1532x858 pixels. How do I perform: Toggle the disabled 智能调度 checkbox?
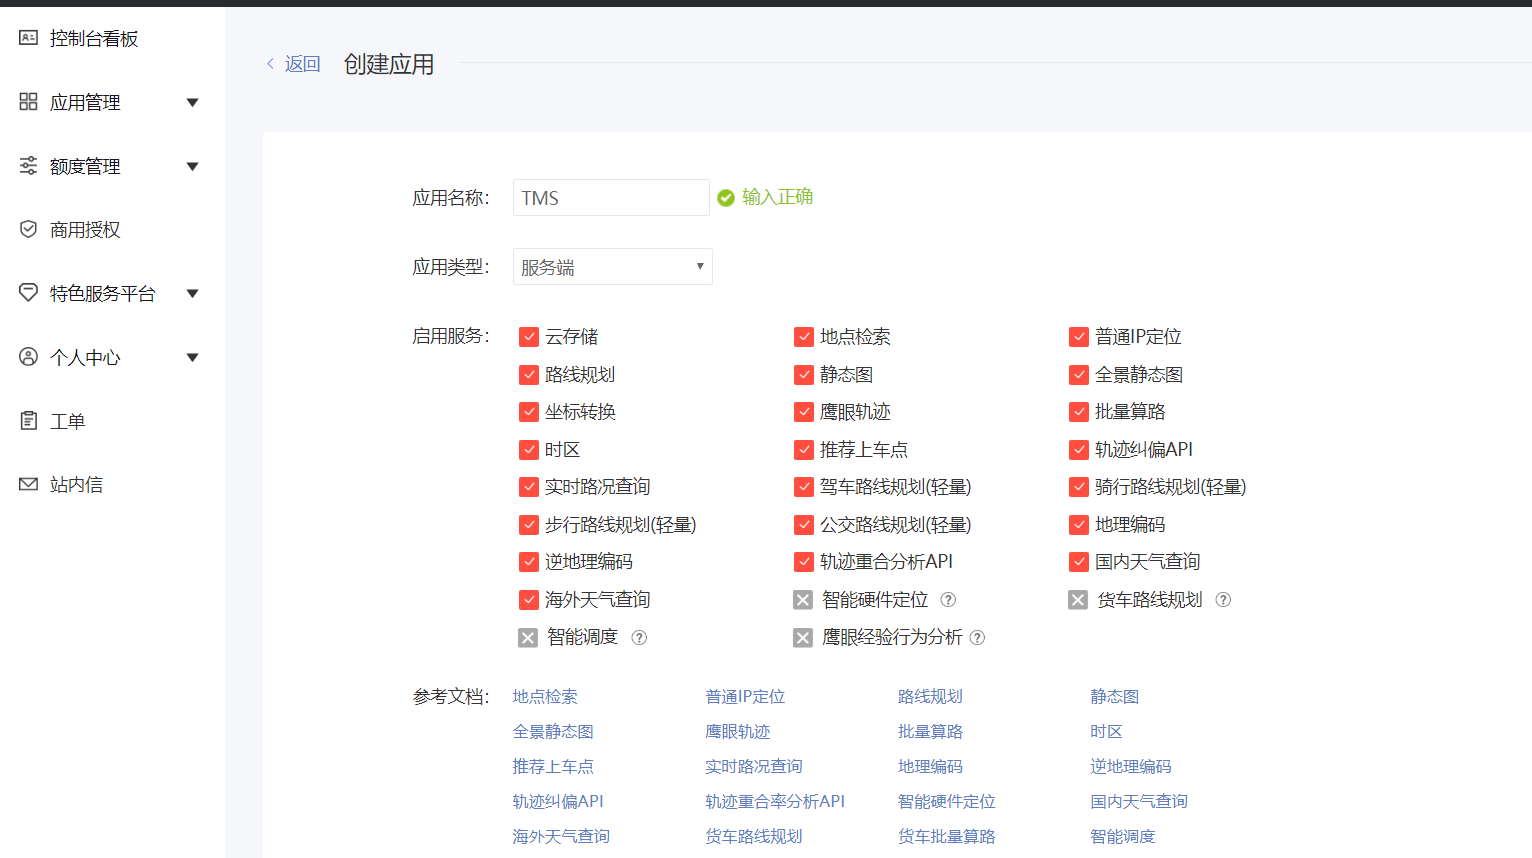[x=528, y=637]
